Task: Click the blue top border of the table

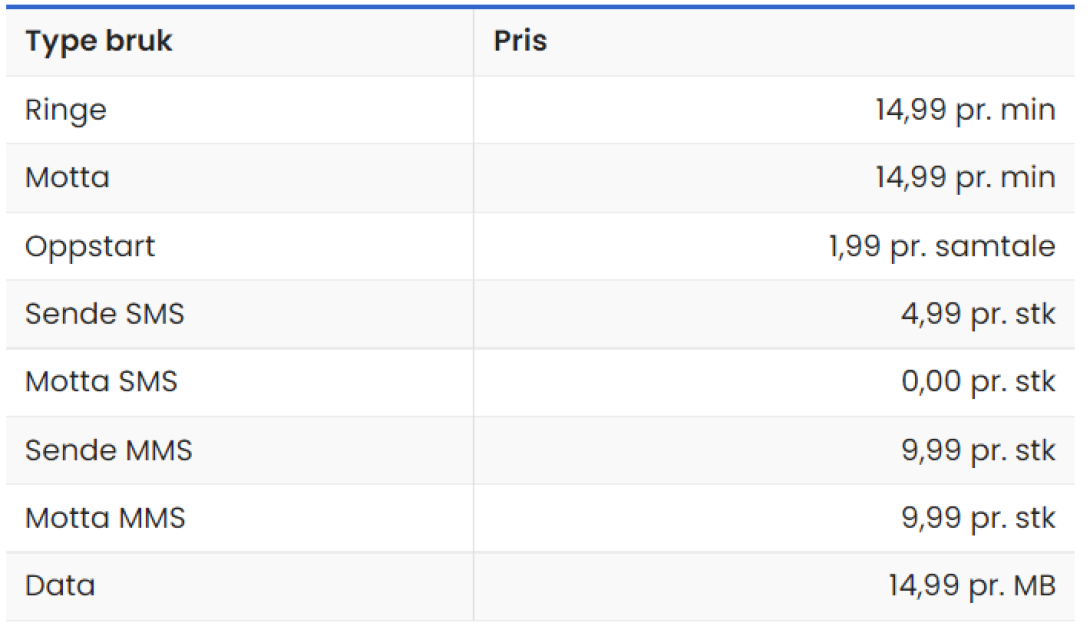Action: click(540, 7)
